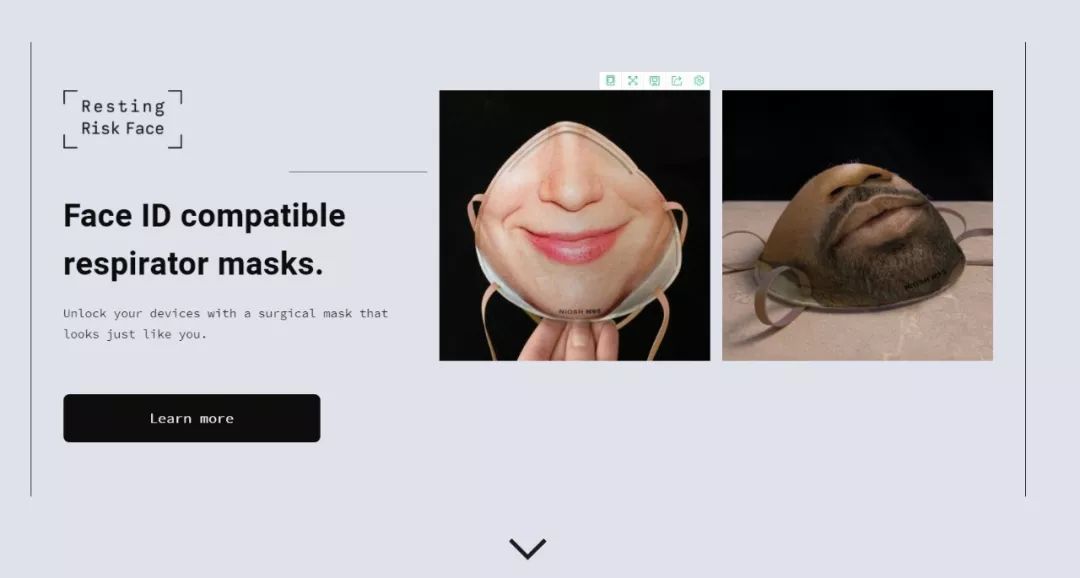The image size is (1080, 578).
Task: Click the pink lips on the mask
Action: click(574, 243)
